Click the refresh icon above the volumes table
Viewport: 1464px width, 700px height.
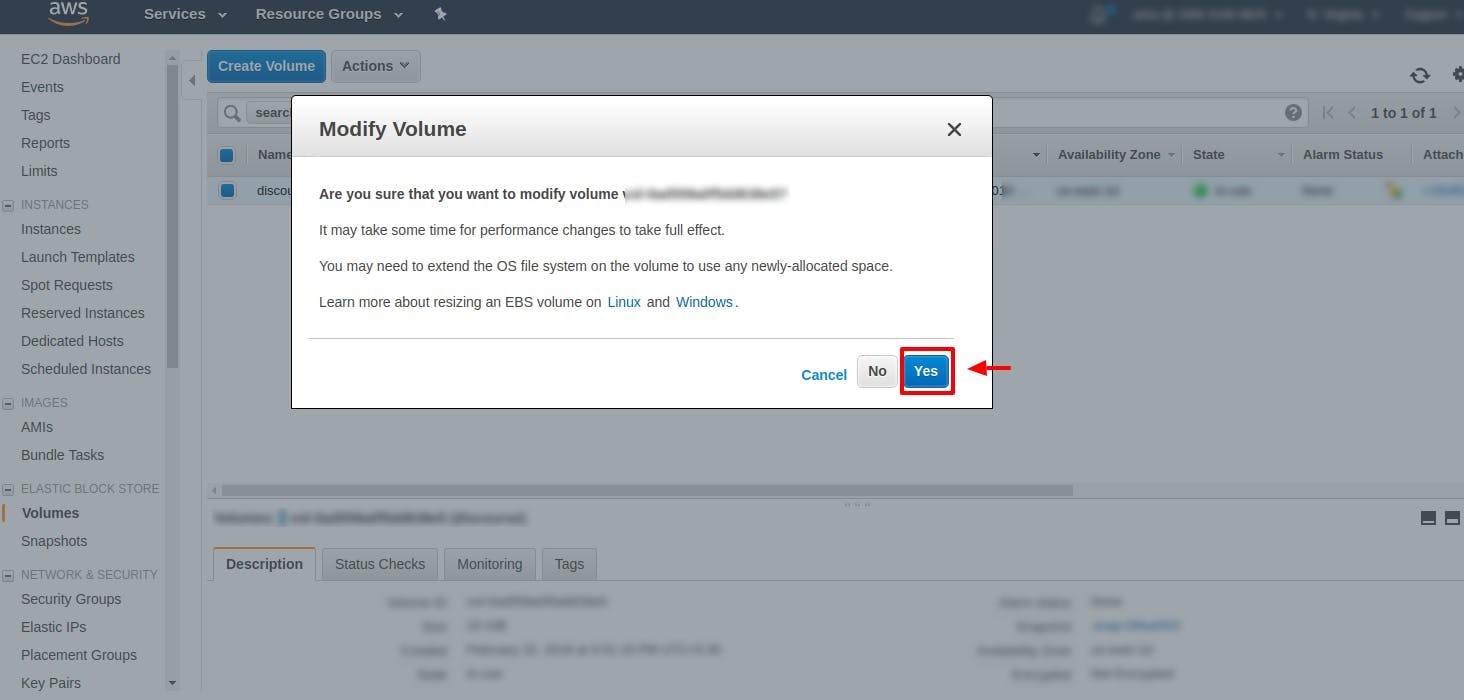click(x=1419, y=75)
